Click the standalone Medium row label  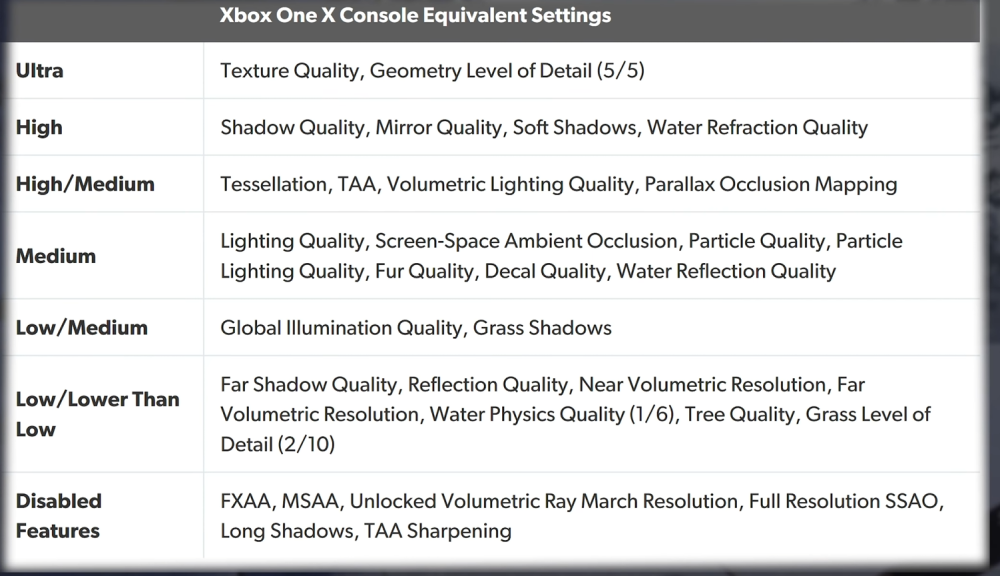coord(56,256)
